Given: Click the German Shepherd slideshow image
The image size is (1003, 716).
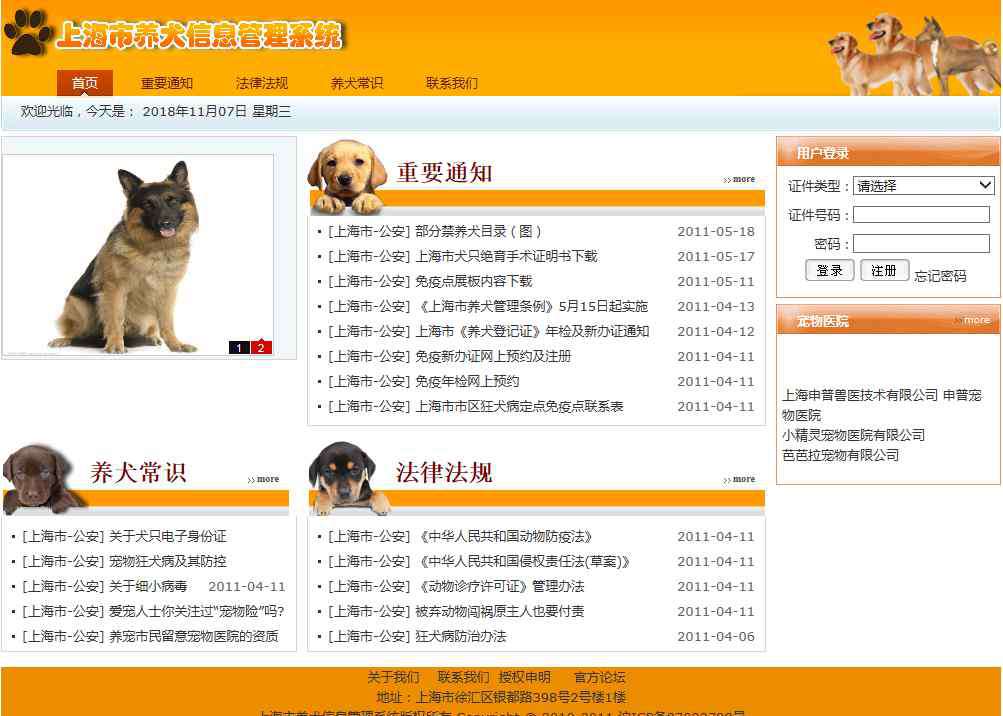Looking at the screenshot, I should pos(138,255).
